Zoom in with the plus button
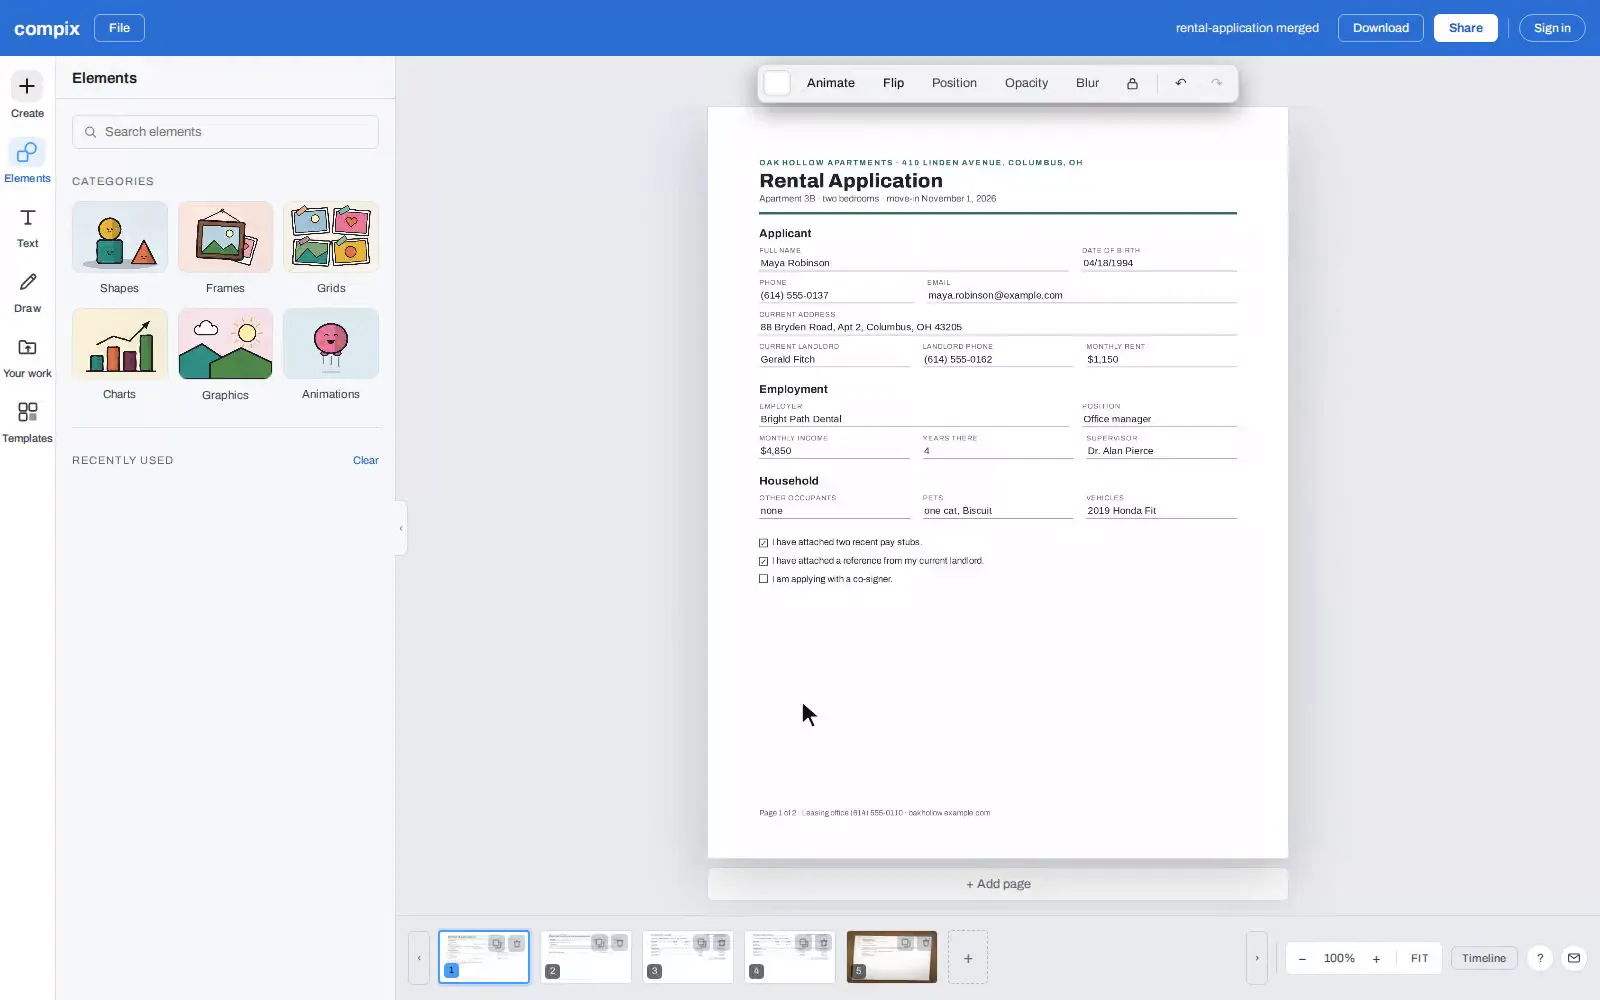 coord(1376,958)
